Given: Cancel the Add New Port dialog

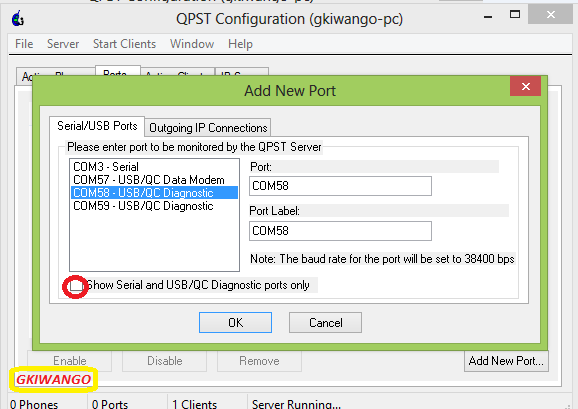Looking at the screenshot, I should pyautogui.click(x=325, y=322).
